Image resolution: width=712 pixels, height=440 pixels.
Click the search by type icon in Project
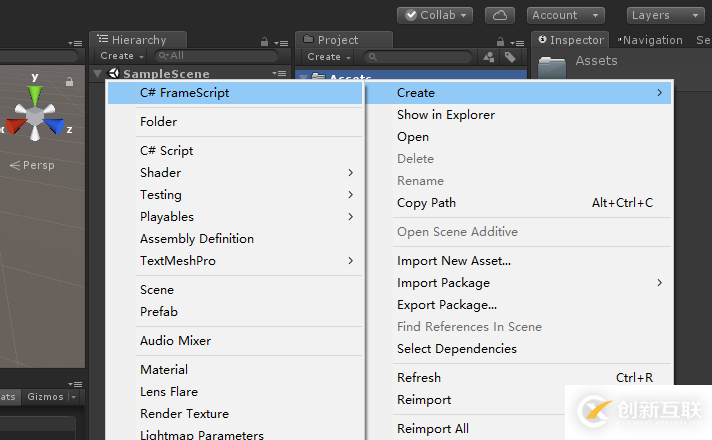point(489,57)
